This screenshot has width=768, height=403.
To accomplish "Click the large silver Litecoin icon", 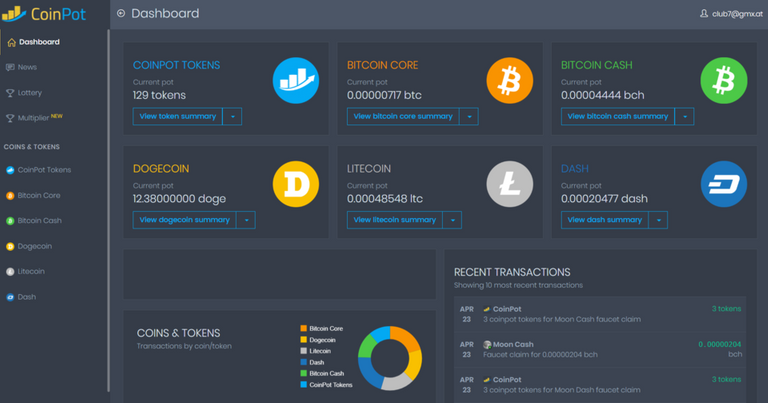I will tap(510, 184).
